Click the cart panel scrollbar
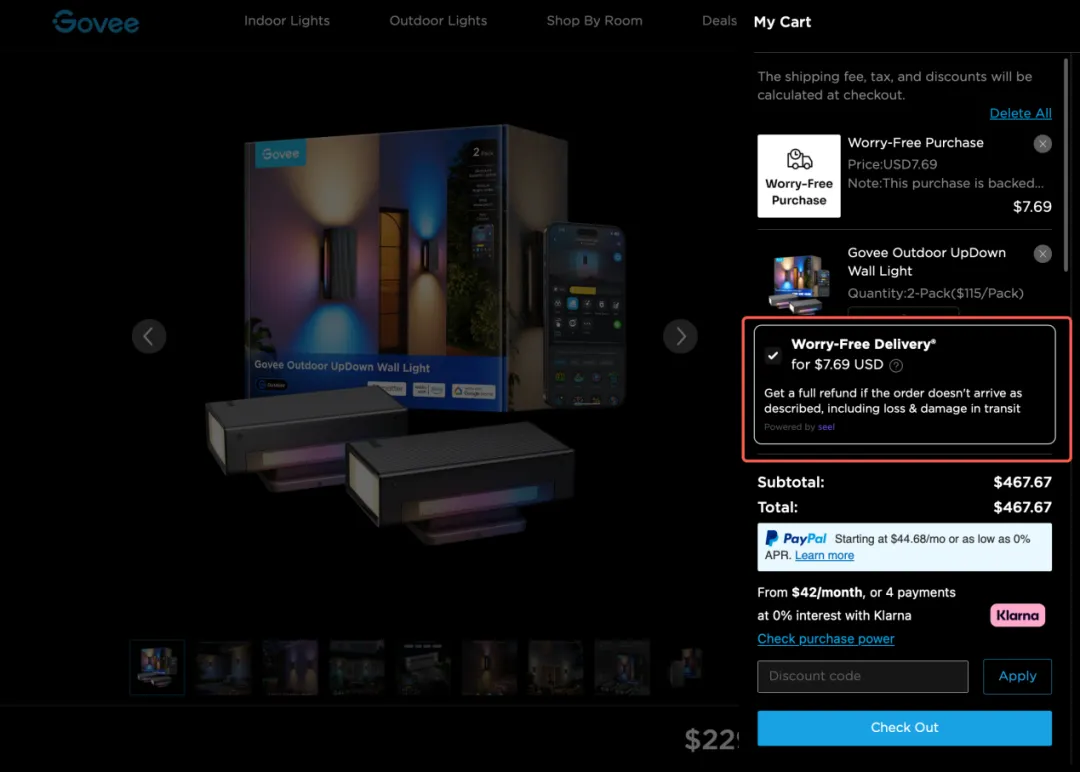 [1066, 165]
